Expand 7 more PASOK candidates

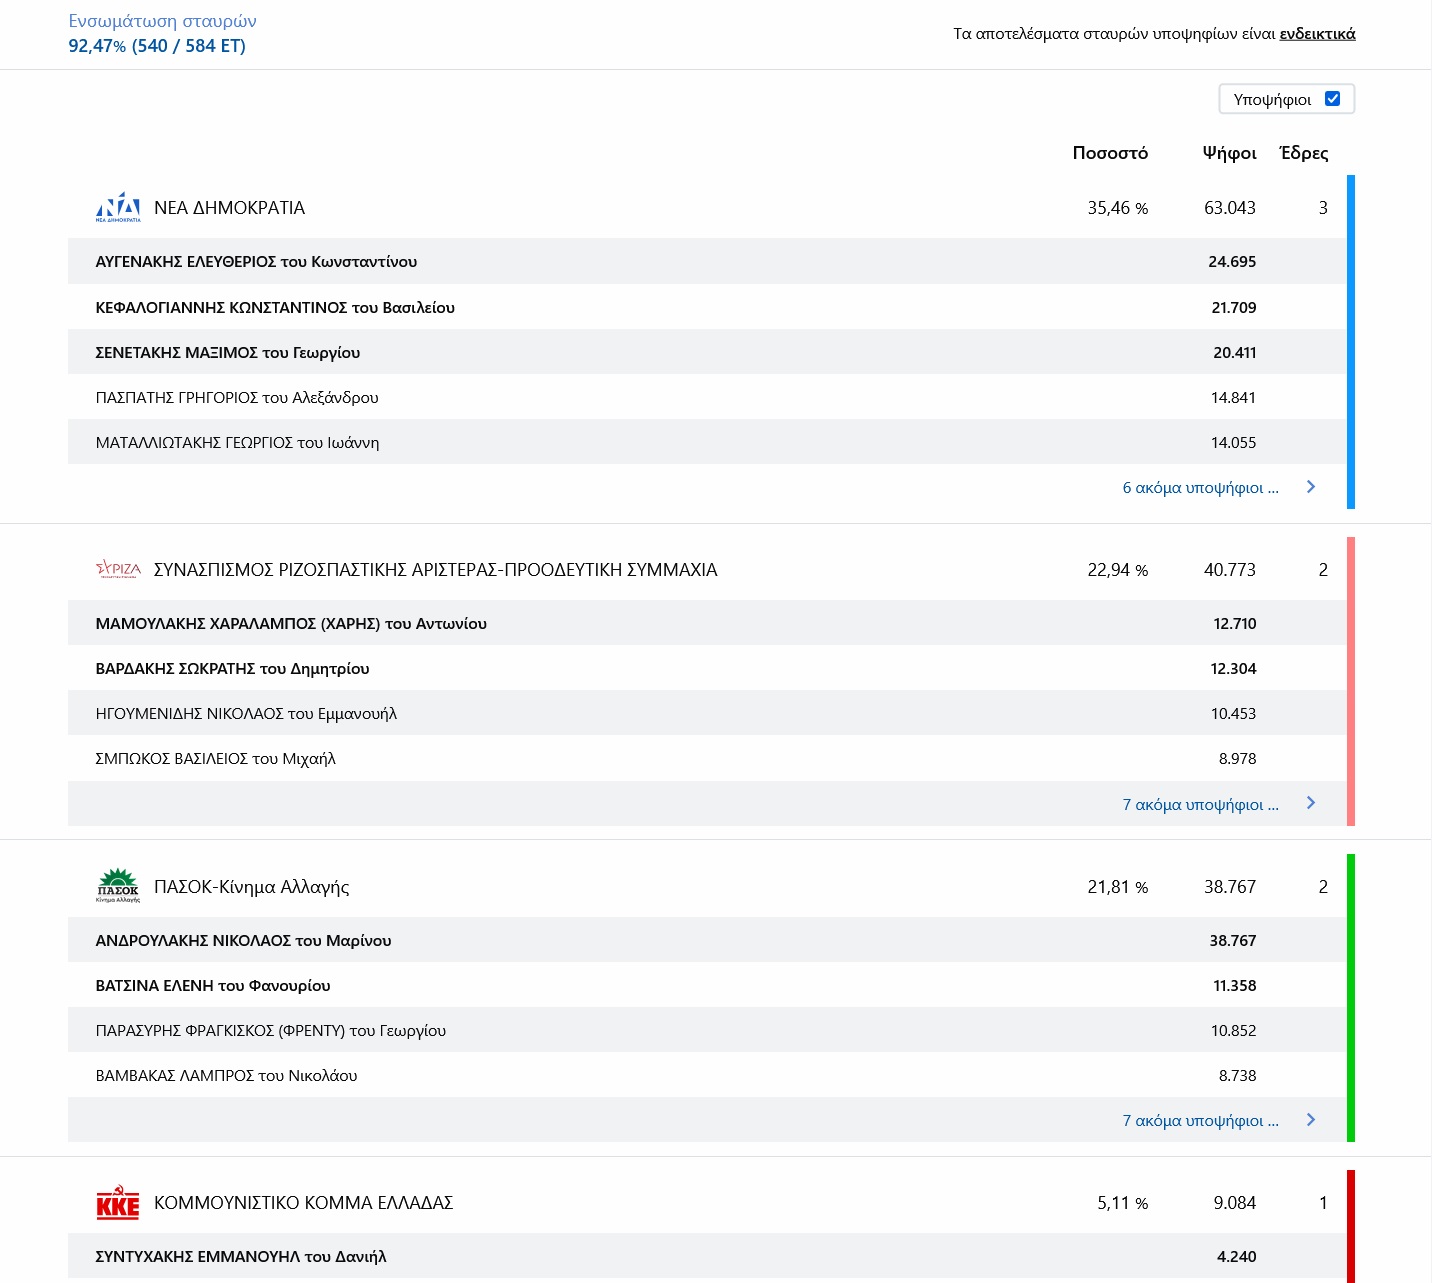[x=1200, y=1120]
